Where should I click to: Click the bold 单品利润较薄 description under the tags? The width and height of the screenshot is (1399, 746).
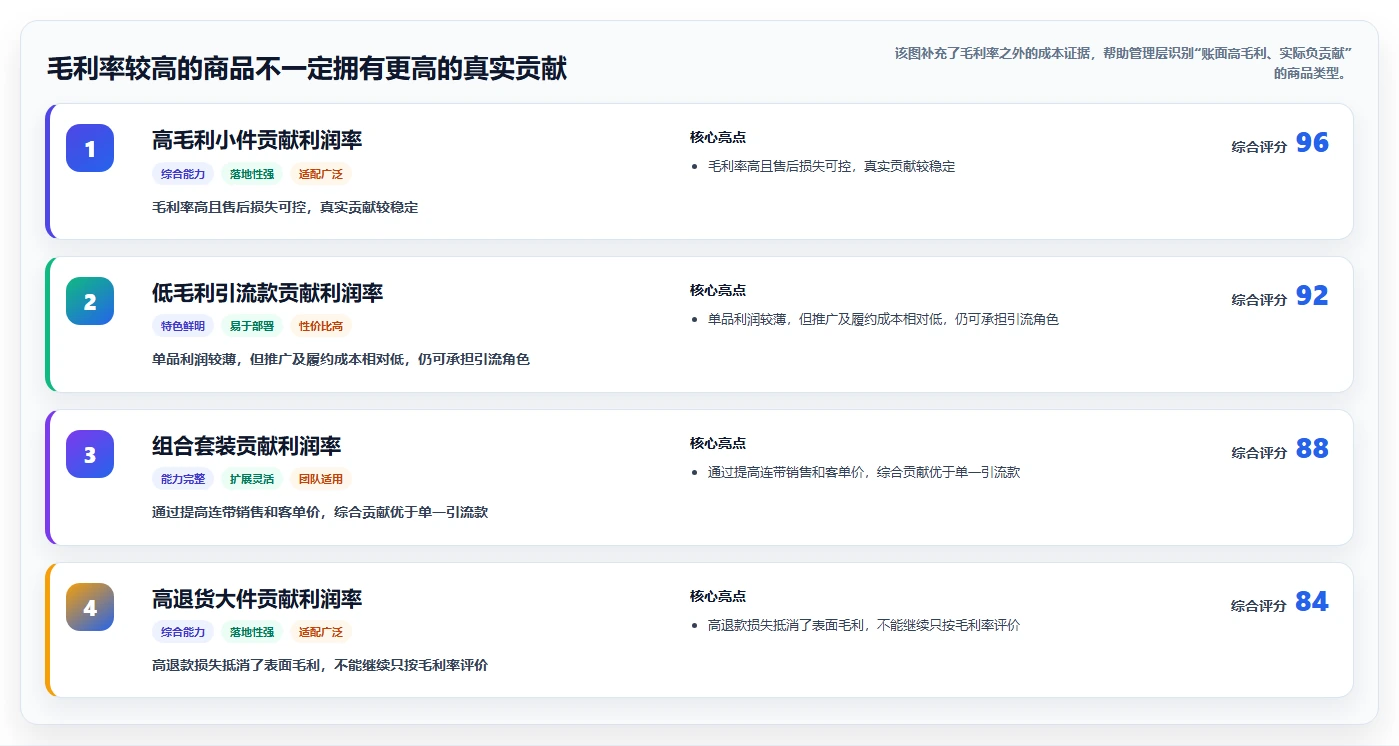[x=341, y=359]
